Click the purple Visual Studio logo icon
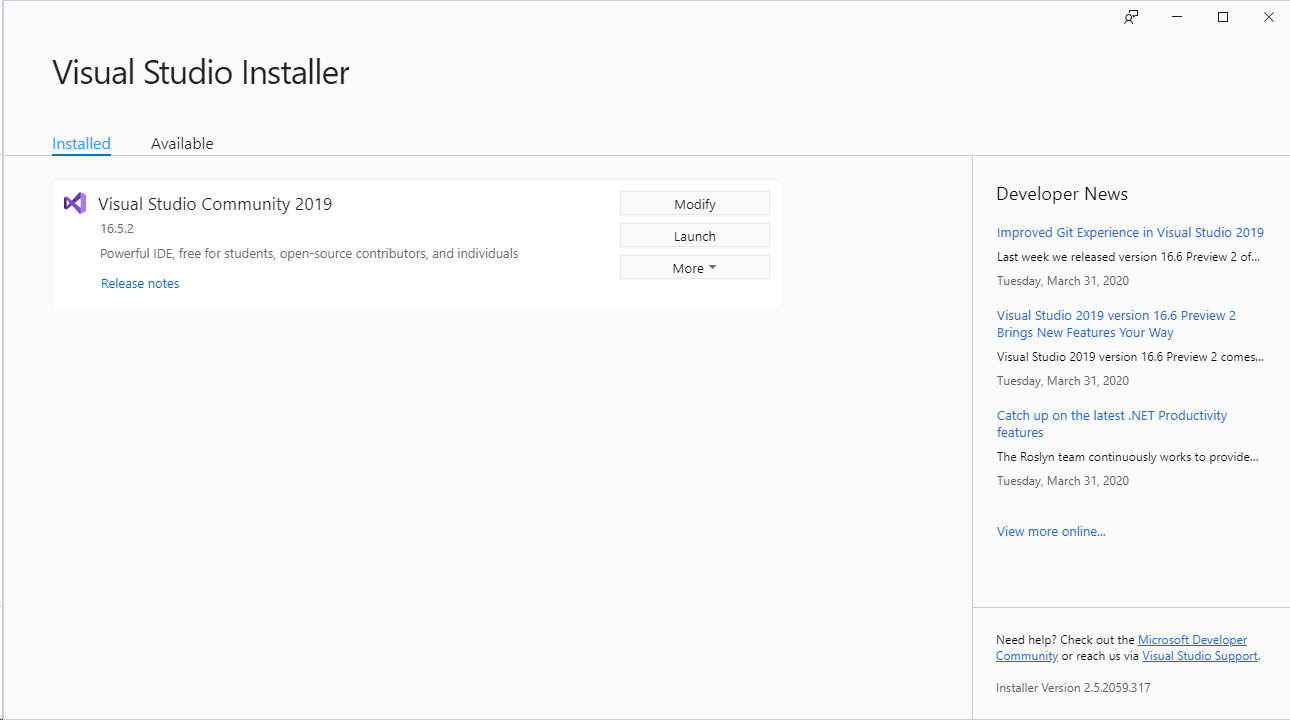1290x720 pixels. (75, 203)
